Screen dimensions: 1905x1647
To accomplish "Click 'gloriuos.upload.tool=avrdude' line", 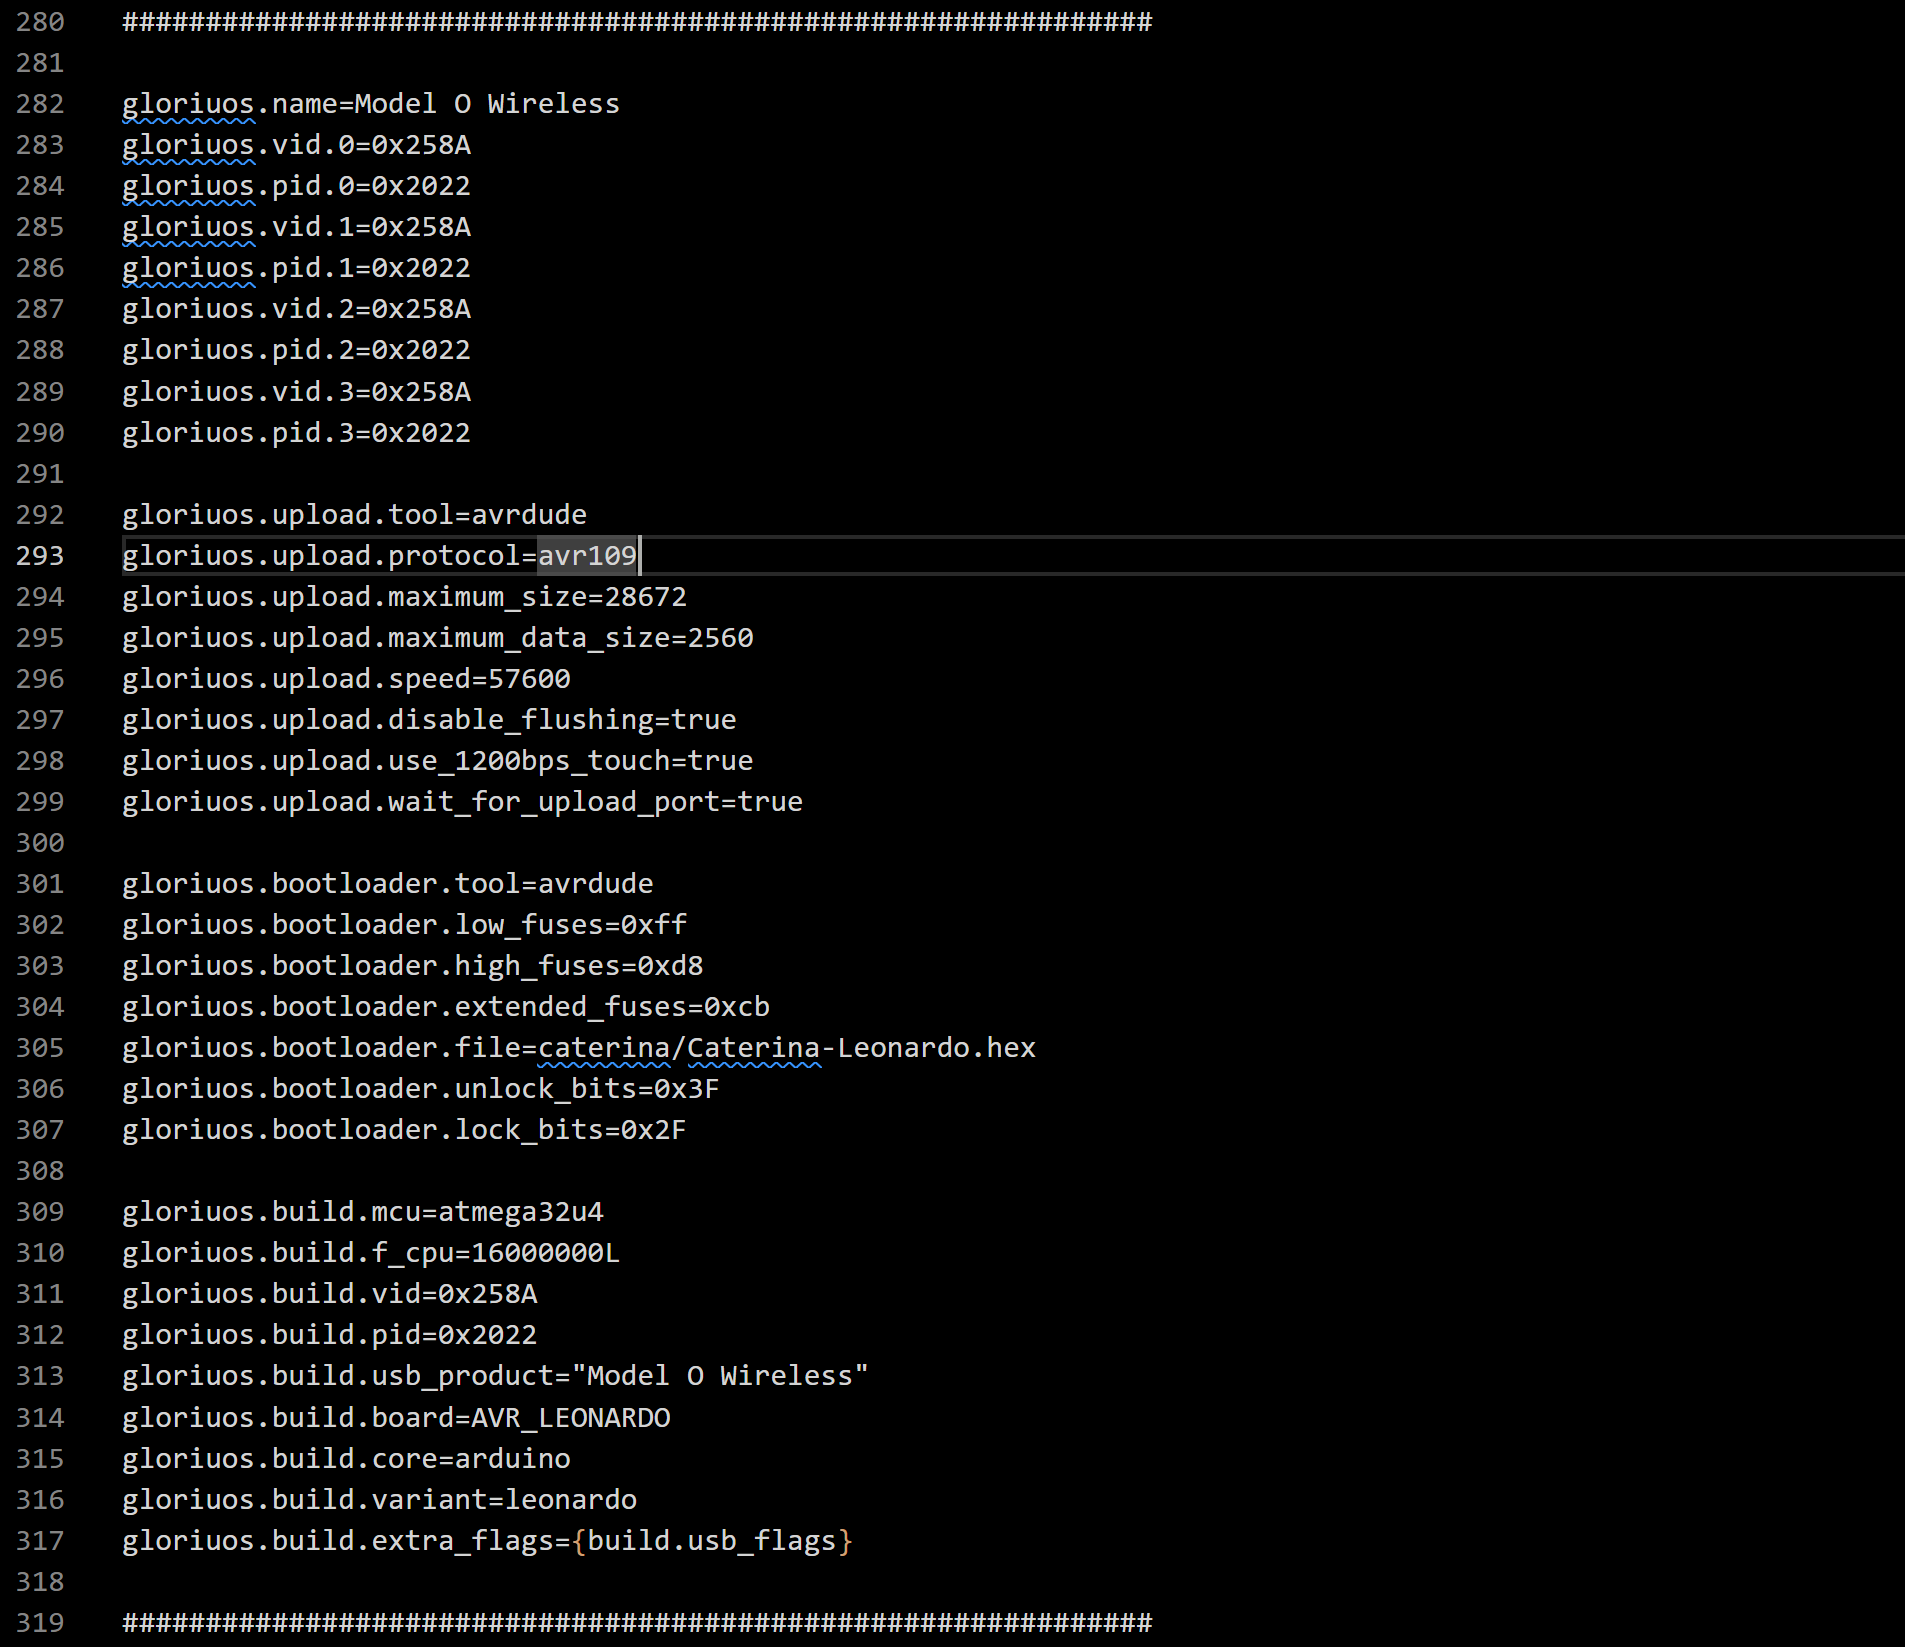I will coord(354,515).
